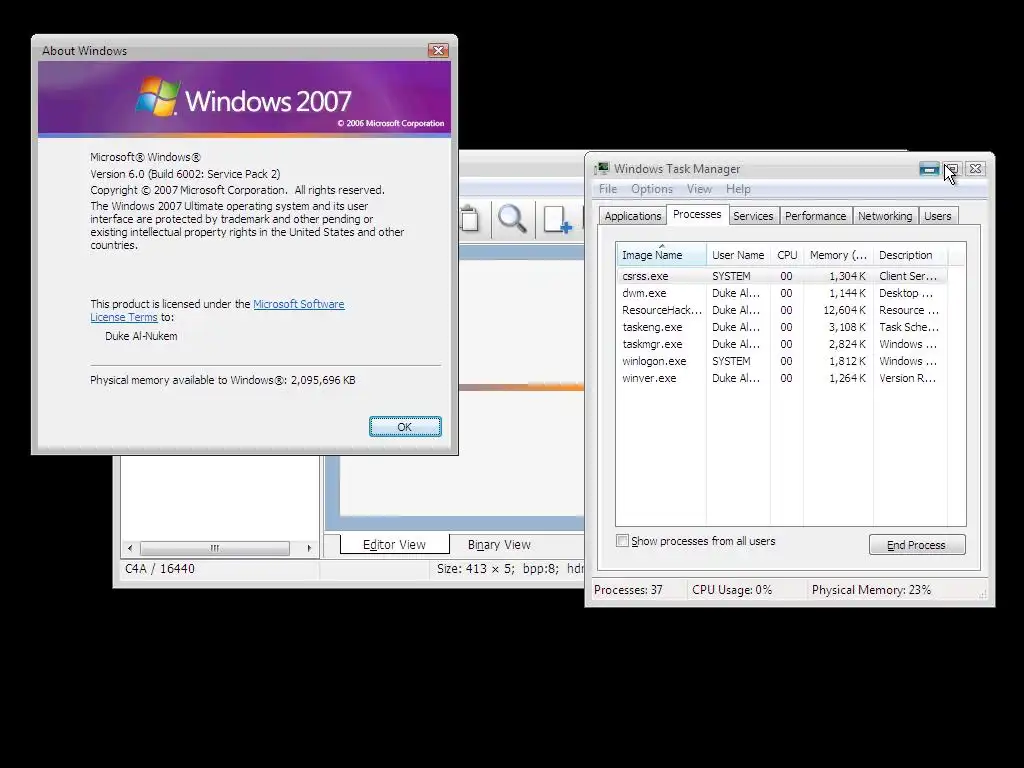The image size is (1024, 768).
Task: Click the C4A / 16440 status text
Action: (160, 568)
